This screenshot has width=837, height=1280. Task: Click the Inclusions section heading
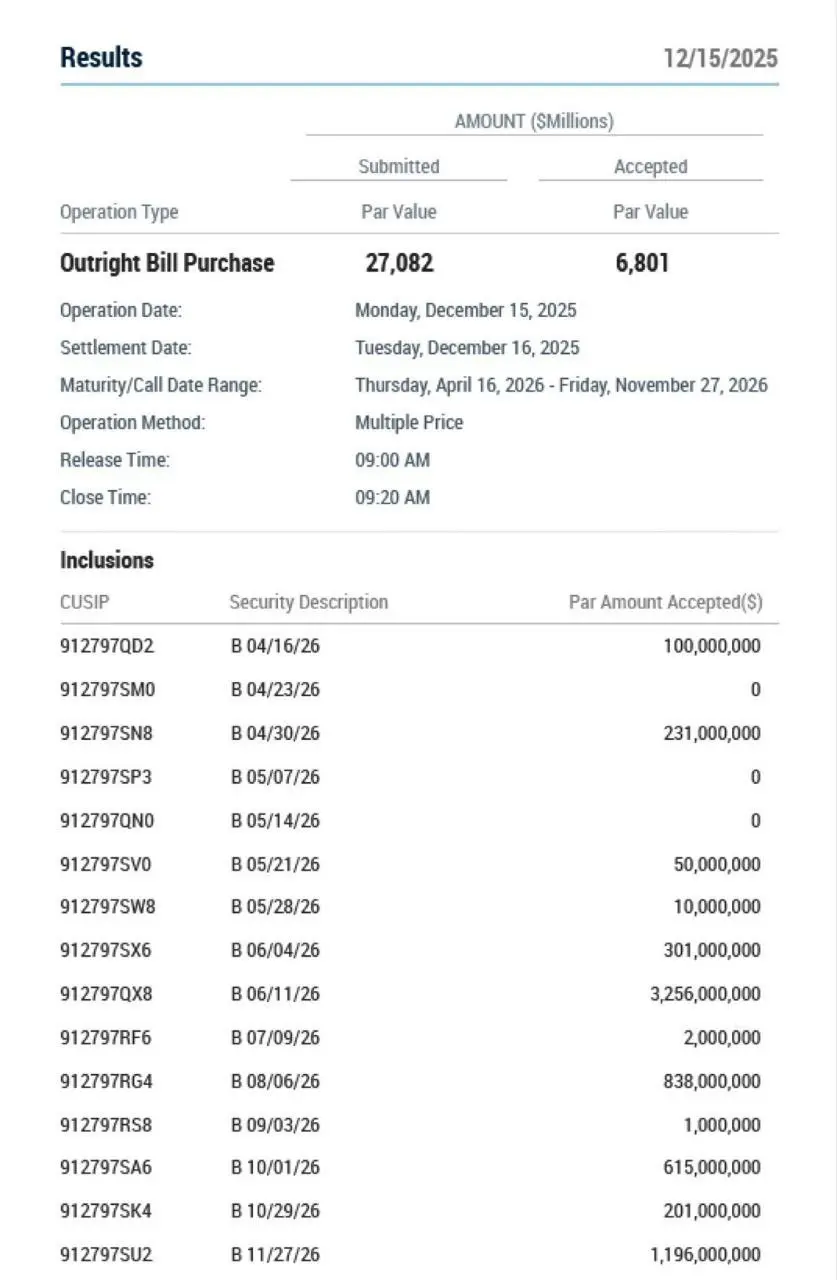(x=107, y=560)
